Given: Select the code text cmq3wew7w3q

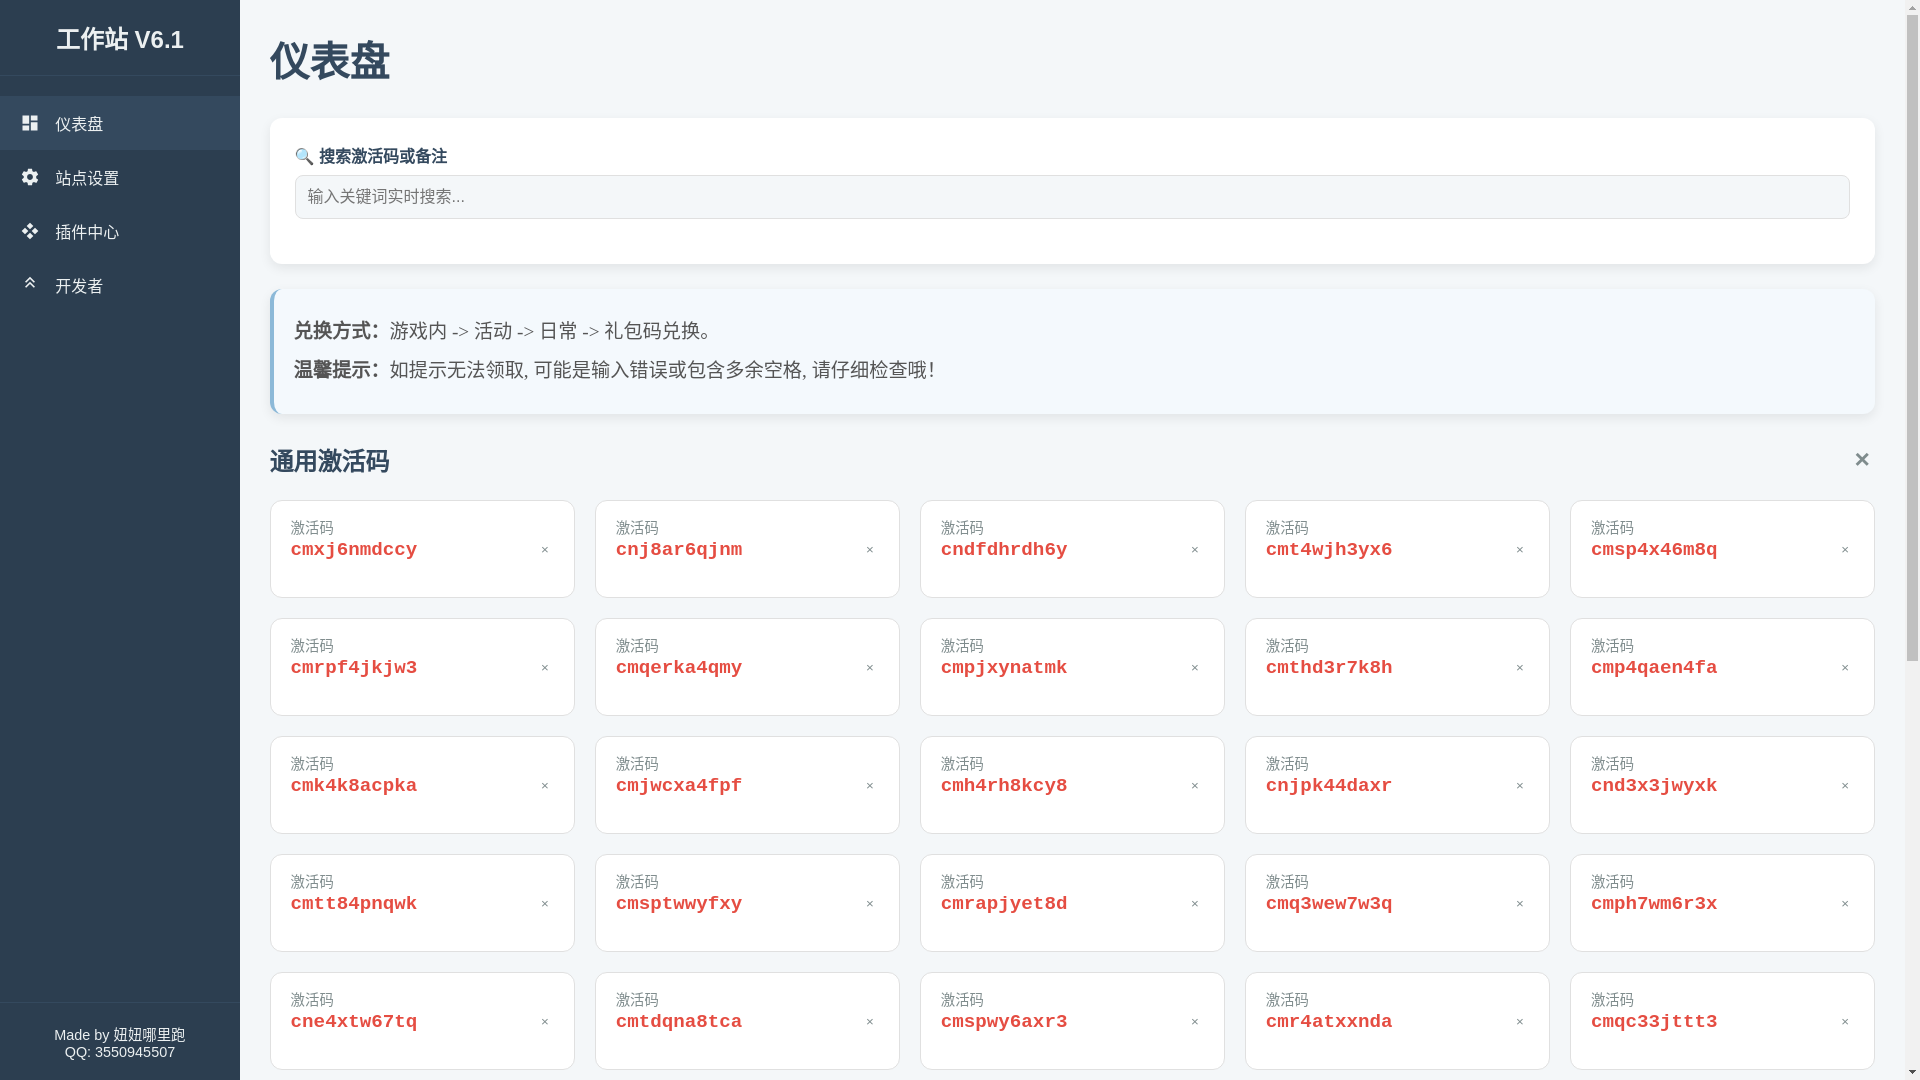Looking at the screenshot, I should tap(1329, 904).
